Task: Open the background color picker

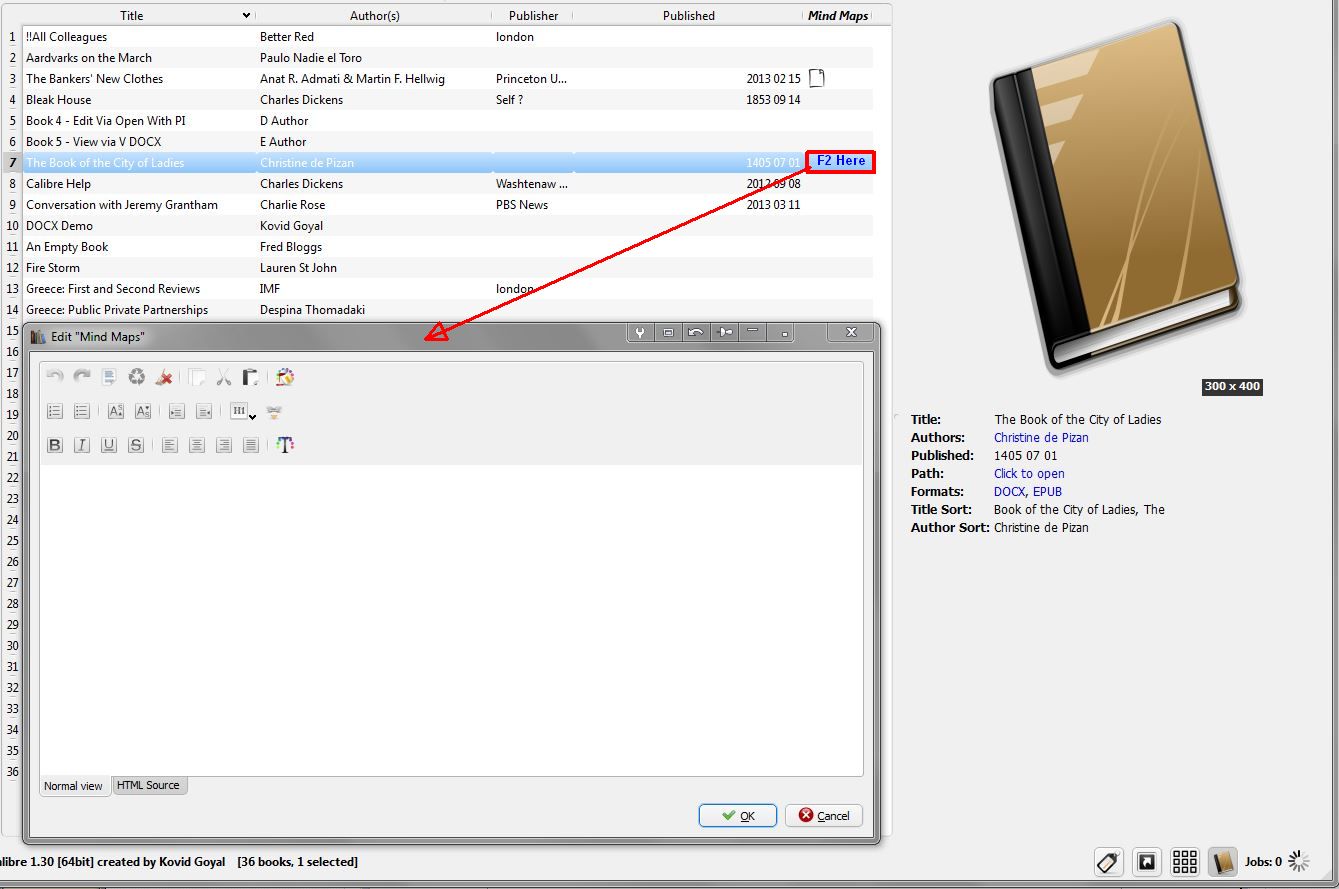Action: pos(285,377)
